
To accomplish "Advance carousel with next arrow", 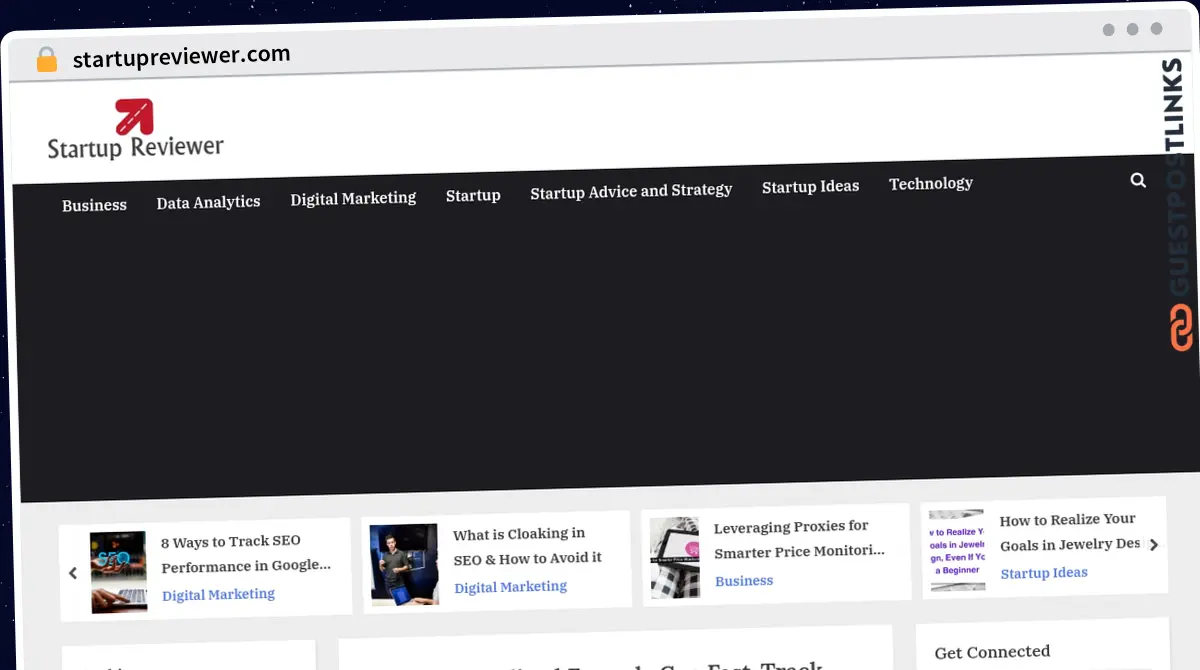I will [x=1153, y=545].
